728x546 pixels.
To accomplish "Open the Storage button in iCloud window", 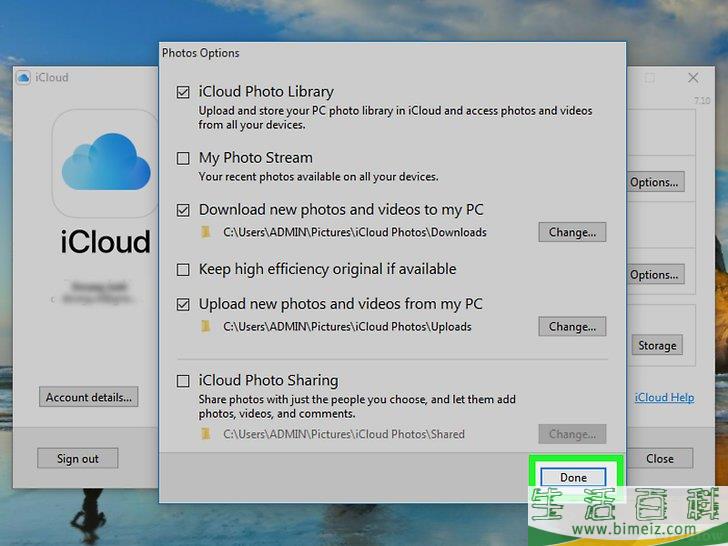I will [657, 345].
